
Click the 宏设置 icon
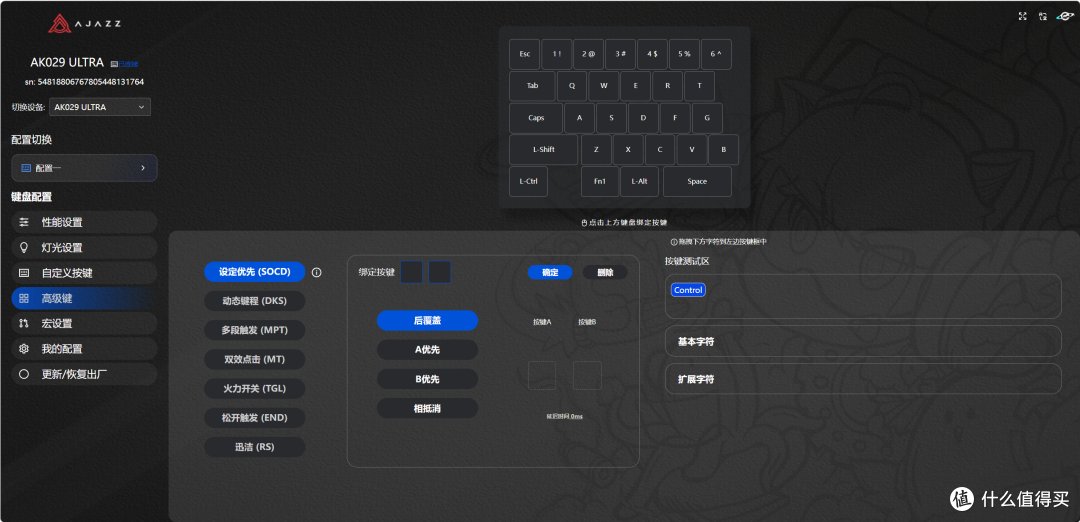[24, 323]
